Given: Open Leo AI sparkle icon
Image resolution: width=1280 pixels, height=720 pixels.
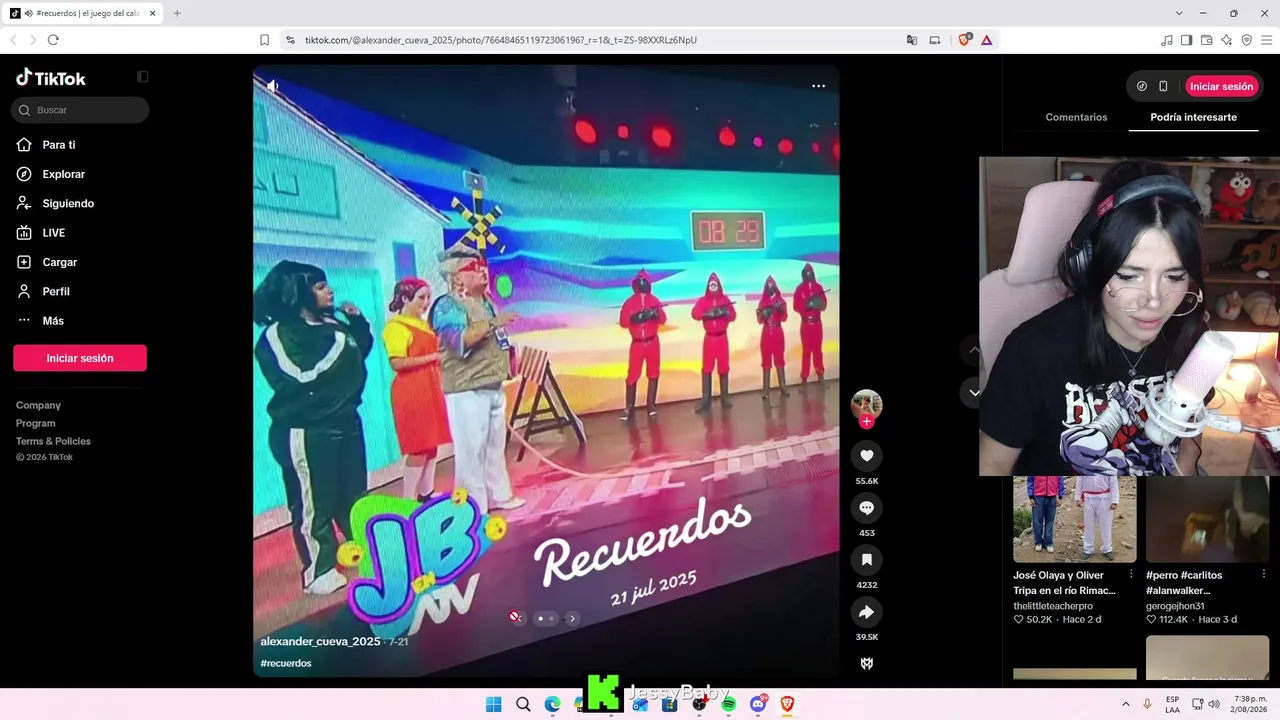Looking at the screenshot, I should [x=1226, y=40].
